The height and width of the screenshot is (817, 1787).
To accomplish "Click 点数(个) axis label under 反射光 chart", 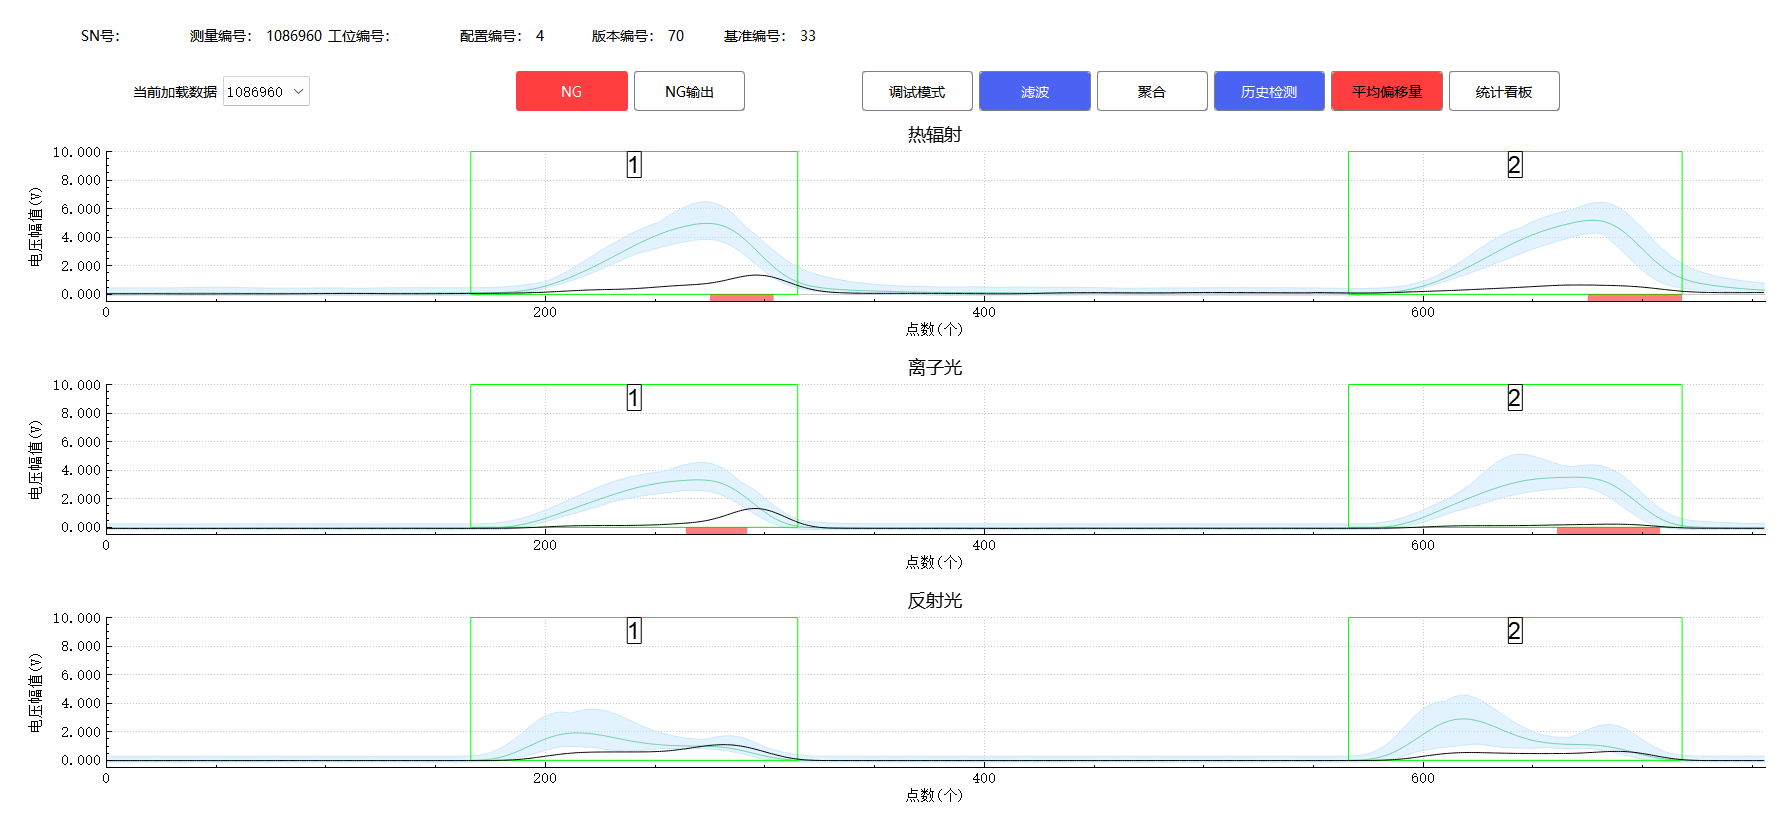I will point(934,795).
